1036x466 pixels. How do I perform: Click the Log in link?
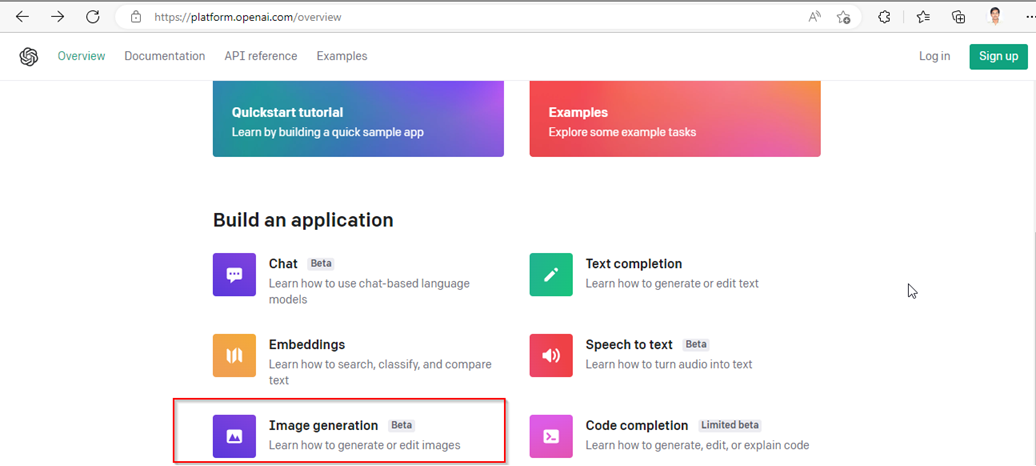[x=934, y=56]
